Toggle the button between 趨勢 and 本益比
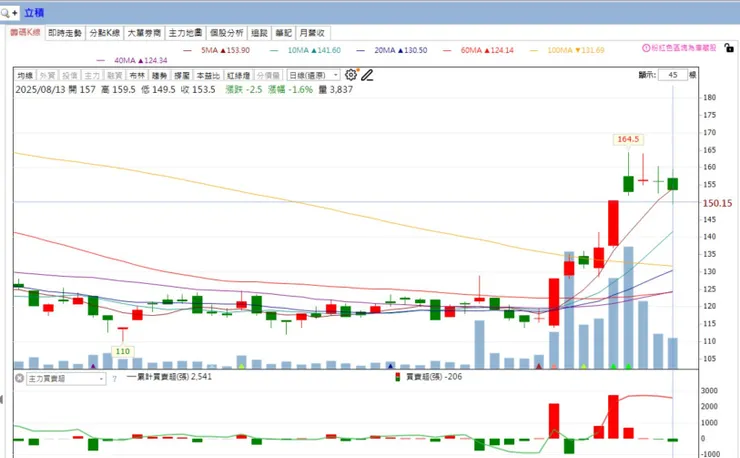This screenshot has height=458, width=740. [182, 76]
